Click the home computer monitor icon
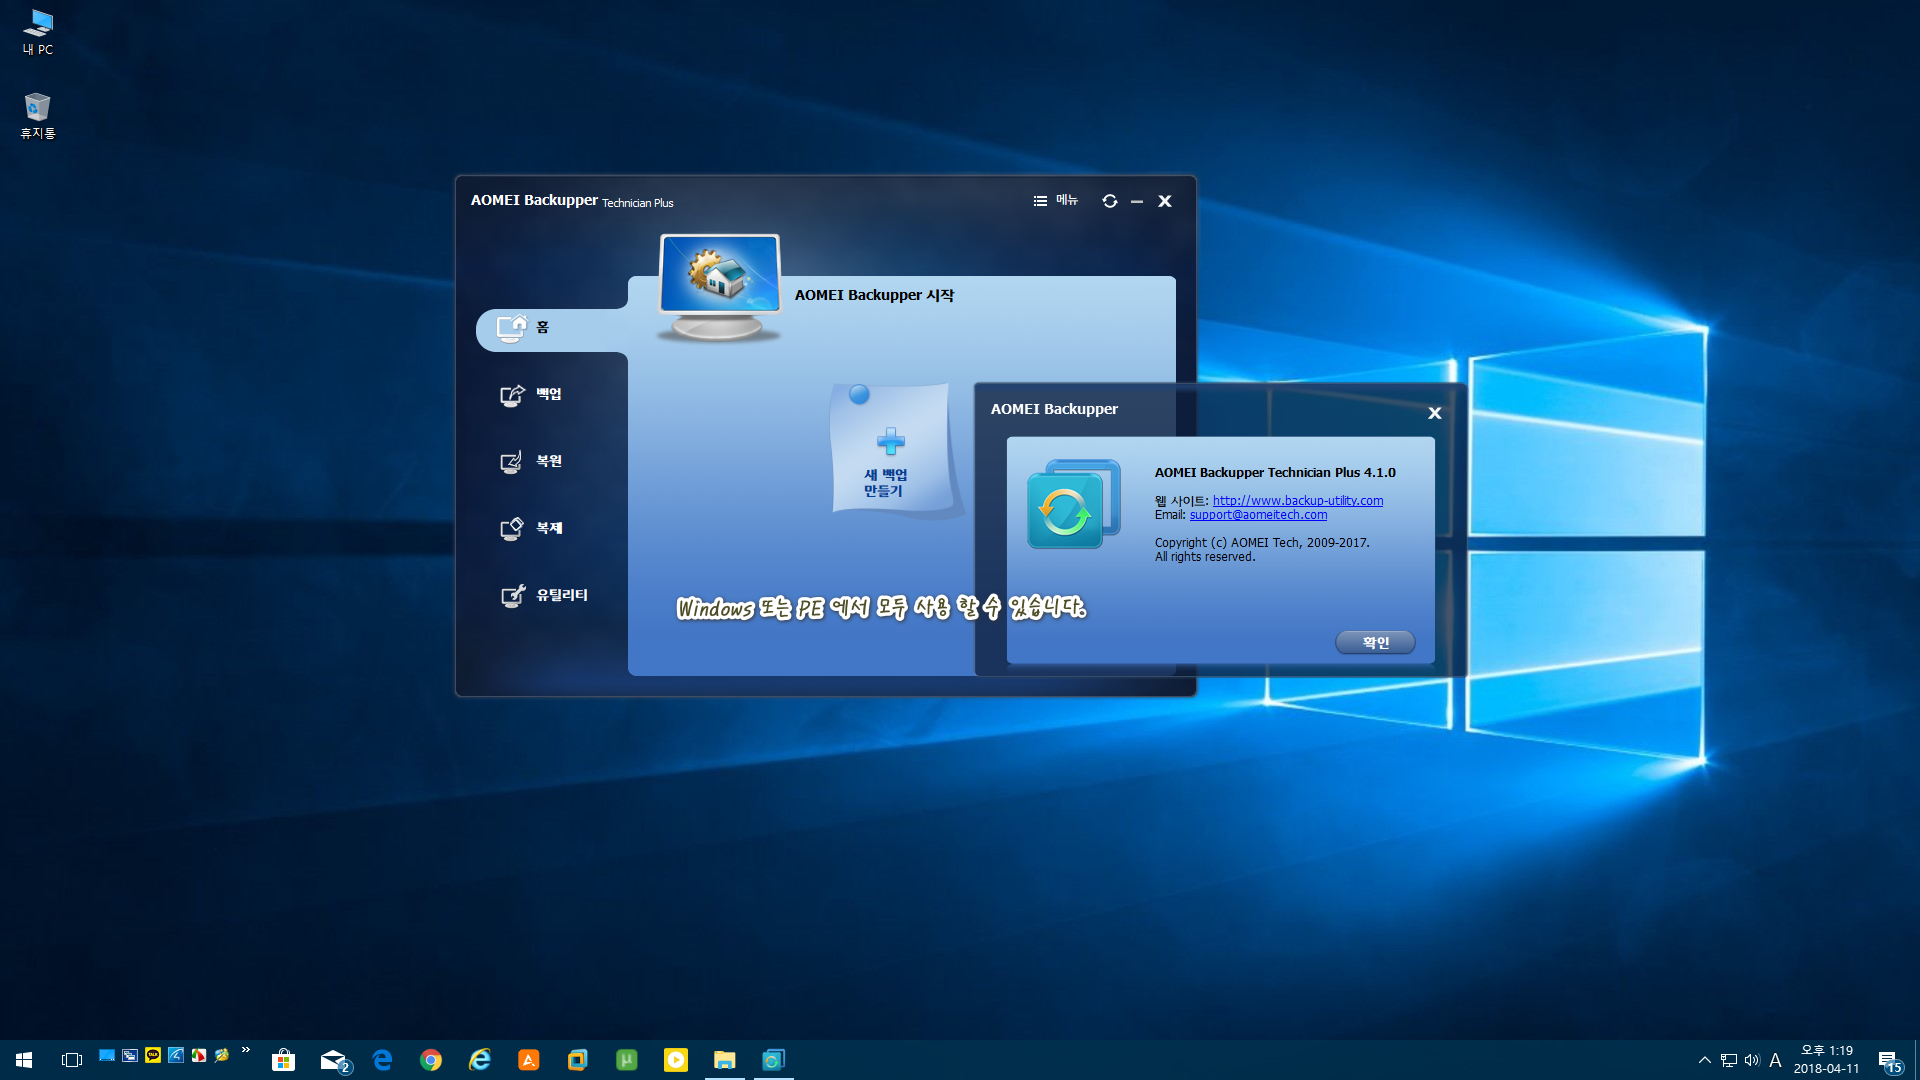The image size is (1920, 1080). [x=719, y=287]
